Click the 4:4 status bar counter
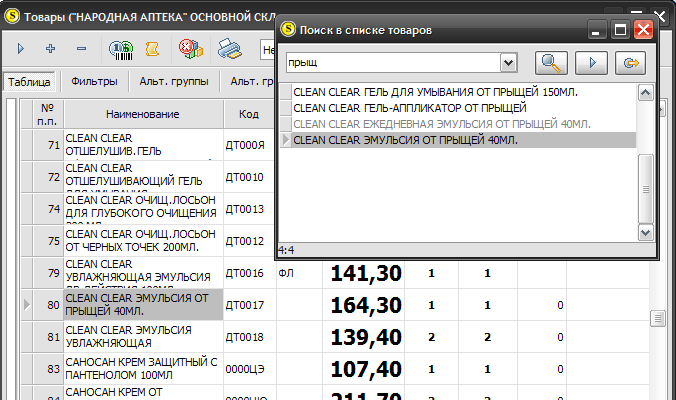 click(286, 250)
